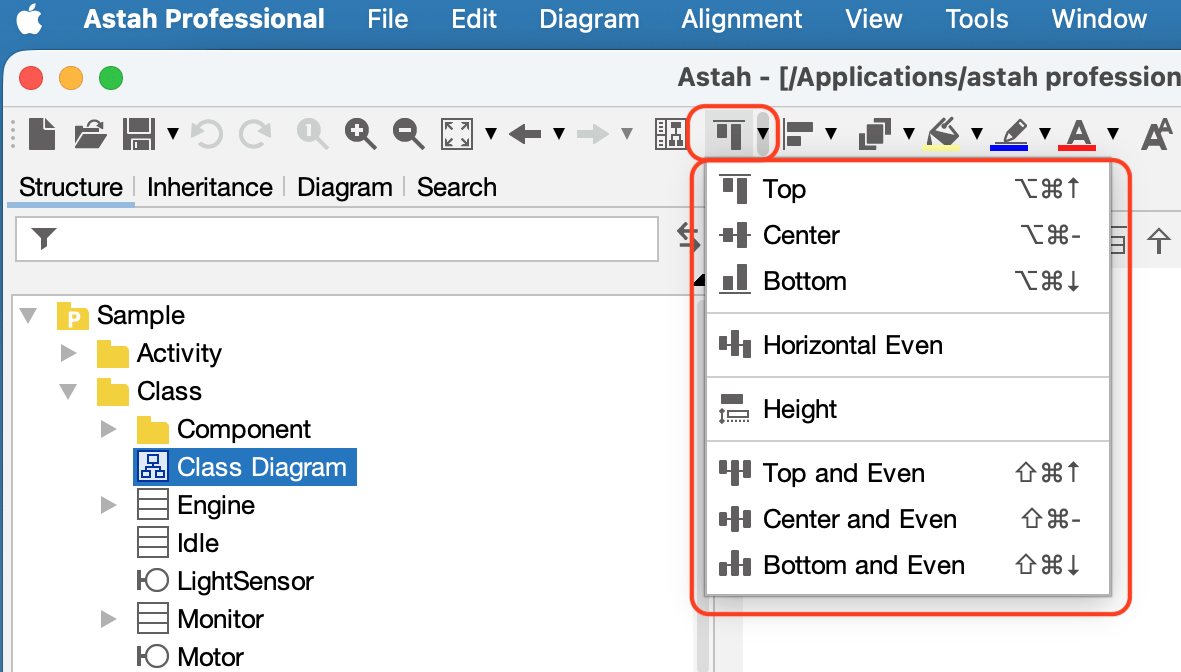Open the Save options dropdown arrow

(172, 134)
